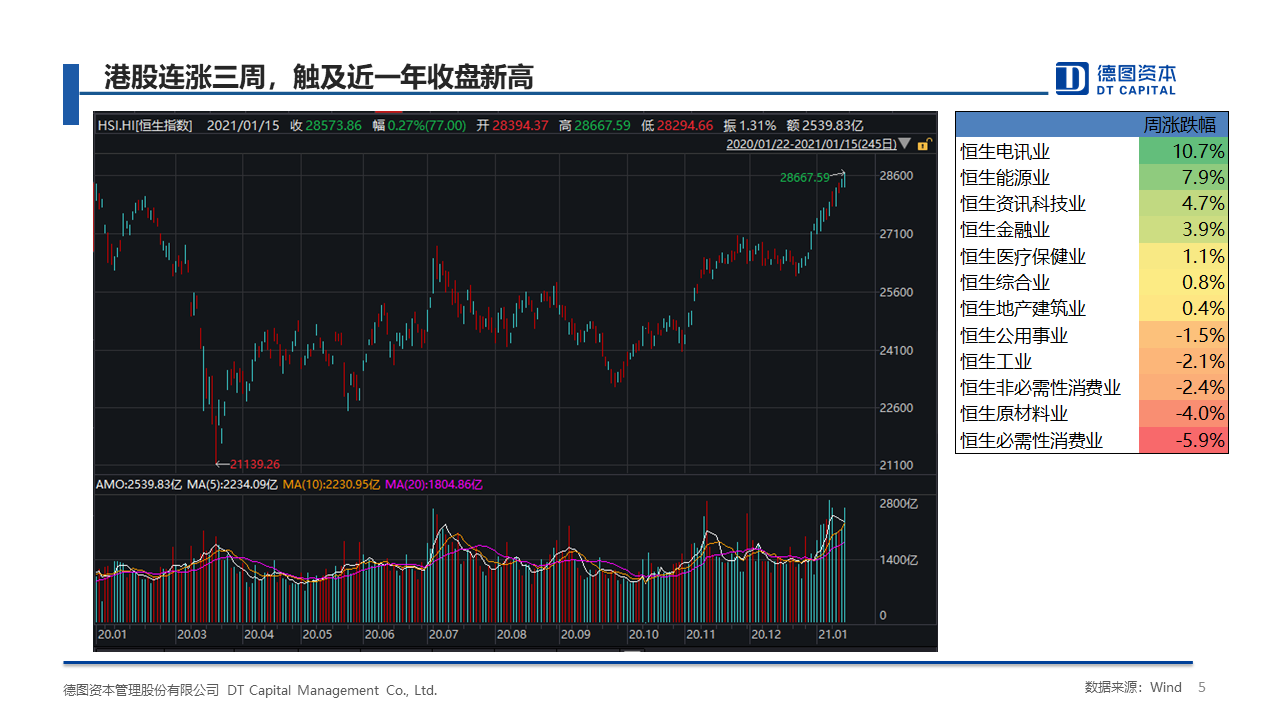Select the 恒生工业 row label
The height and width of the screenshot is (720, 1280).
(x=996, y=362)
